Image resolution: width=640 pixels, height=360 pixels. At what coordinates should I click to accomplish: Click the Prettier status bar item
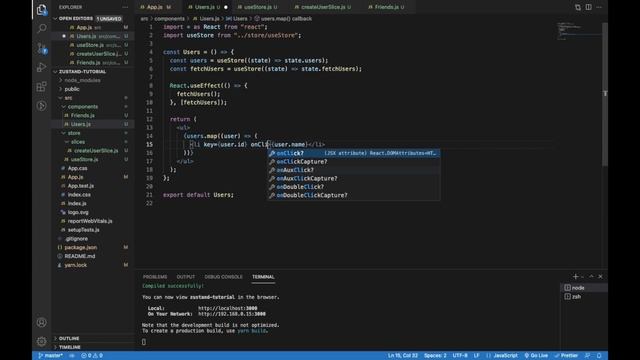tap(566, 356)
